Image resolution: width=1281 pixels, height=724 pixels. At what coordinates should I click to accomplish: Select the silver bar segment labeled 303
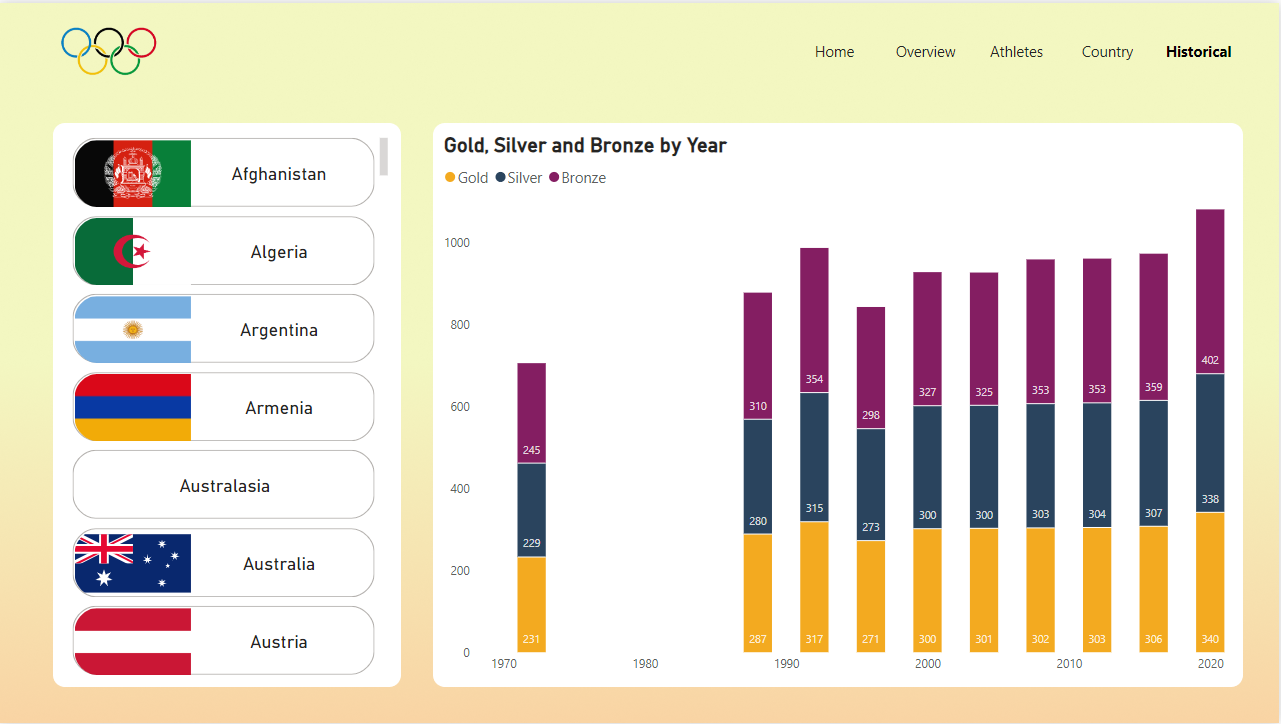1041,466
